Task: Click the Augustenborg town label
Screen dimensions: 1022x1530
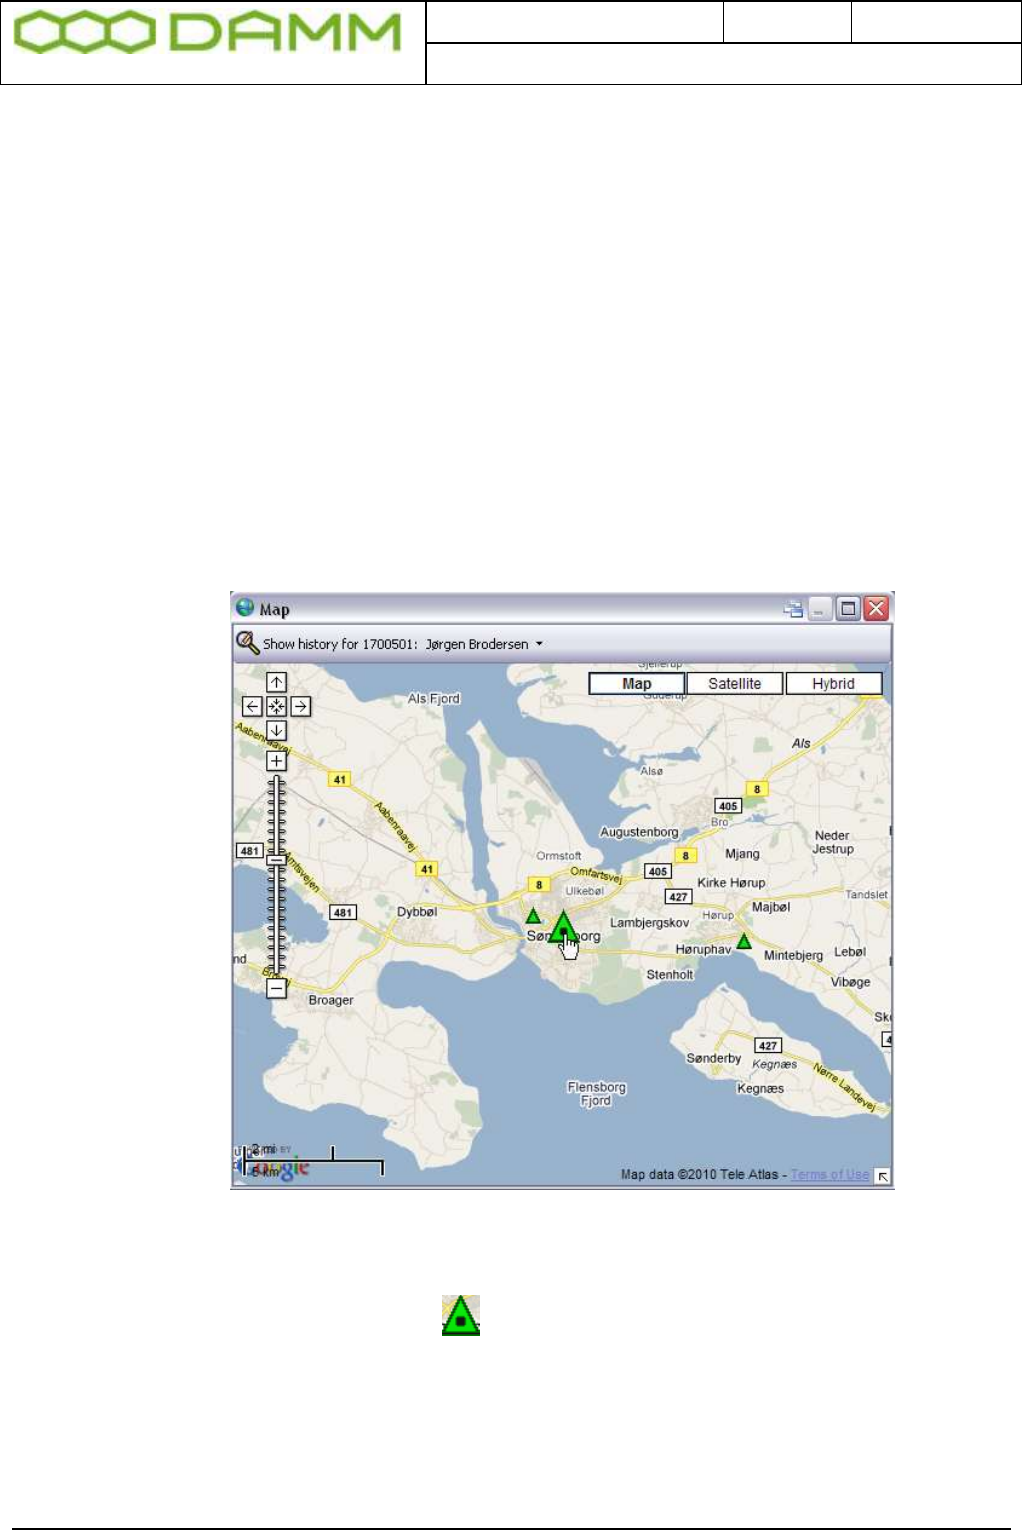Action: pos(639,832)
